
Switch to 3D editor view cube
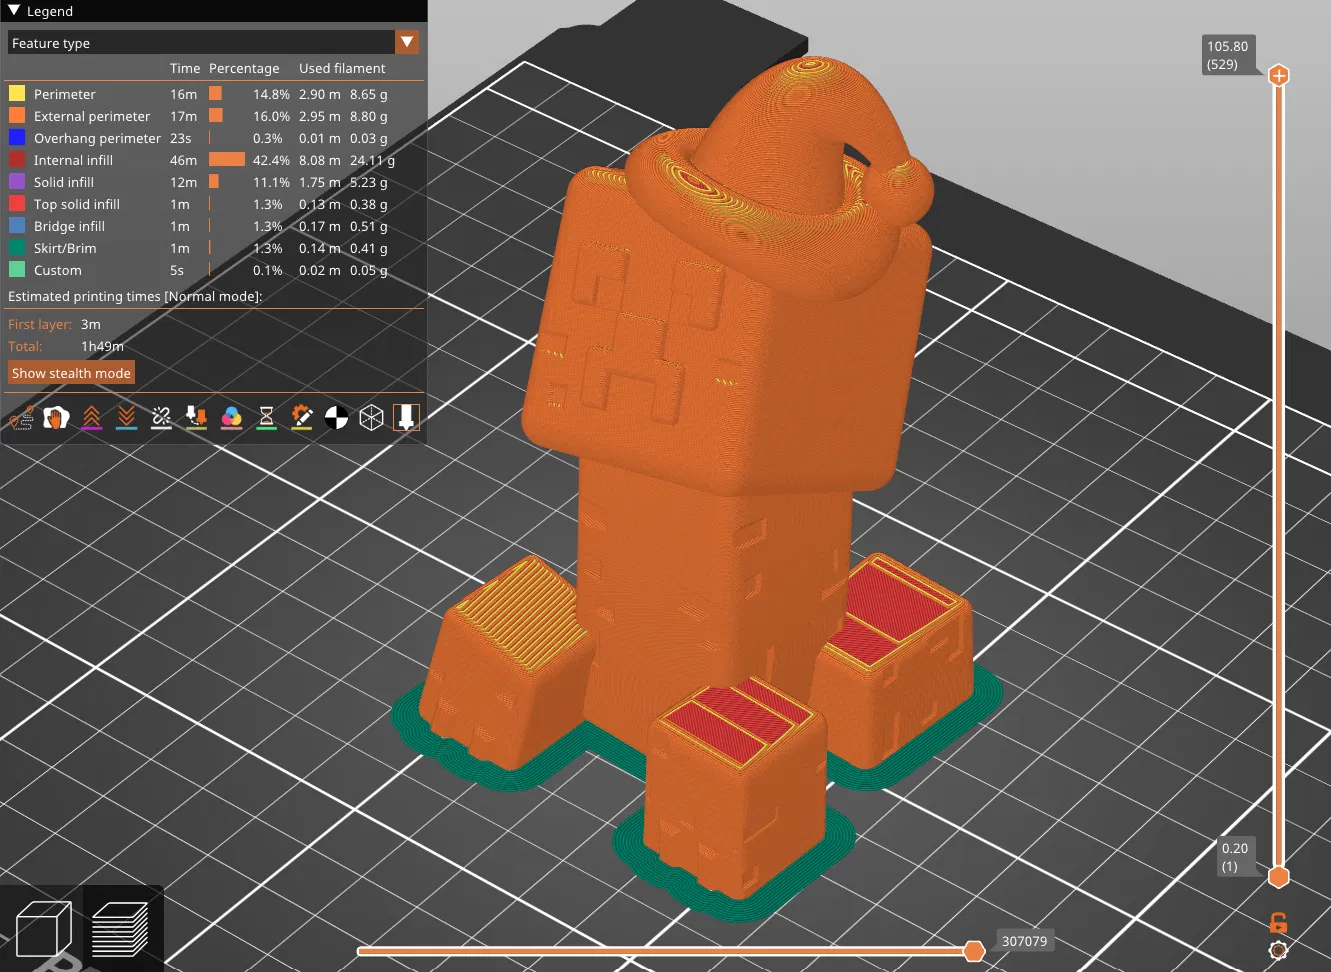click(x=44, y=930)
